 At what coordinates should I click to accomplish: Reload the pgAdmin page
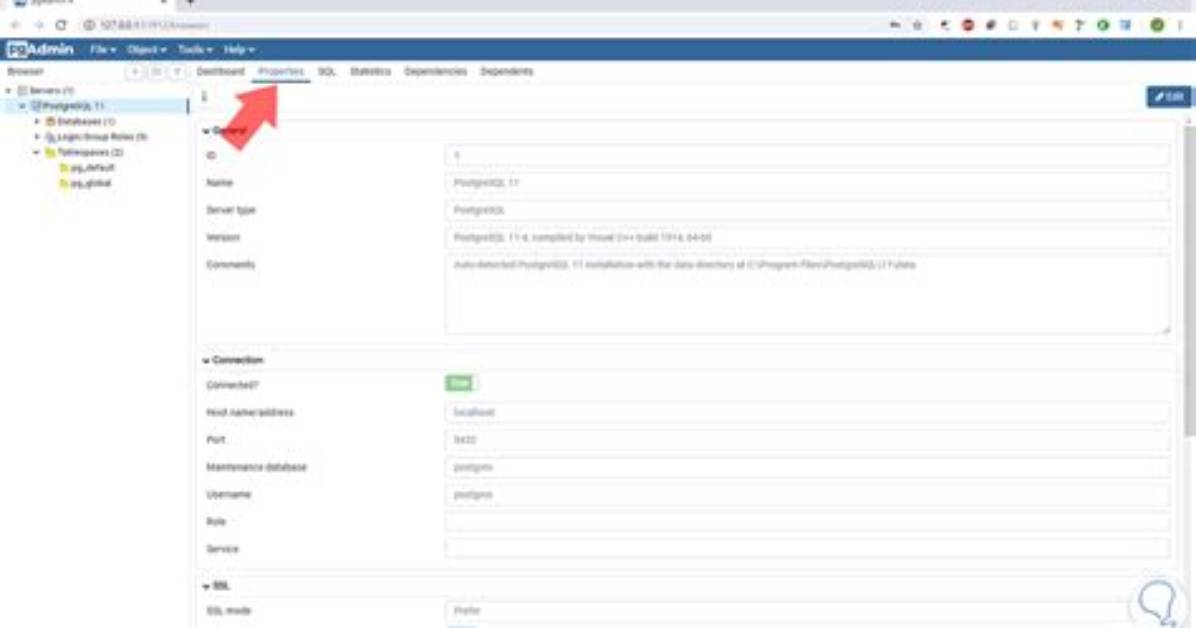[62, 25]
